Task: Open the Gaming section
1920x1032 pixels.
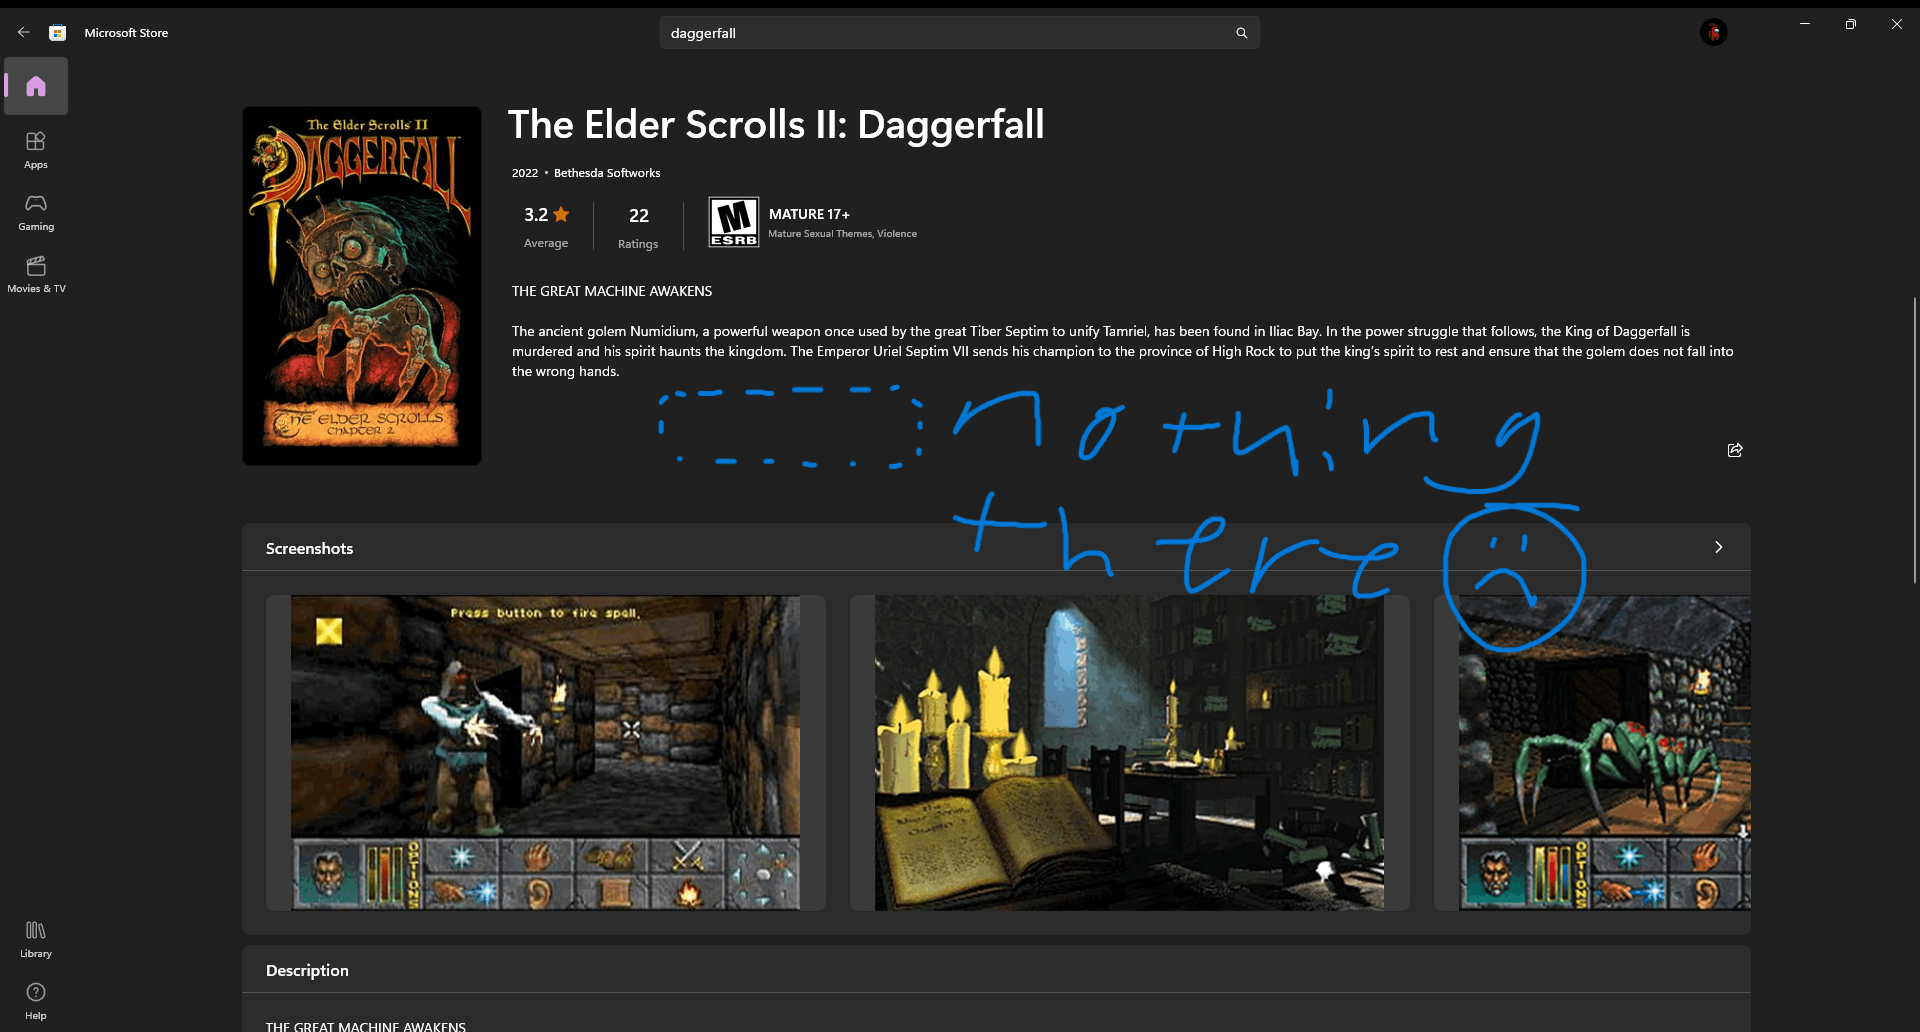Action: [x=36, y=212]
